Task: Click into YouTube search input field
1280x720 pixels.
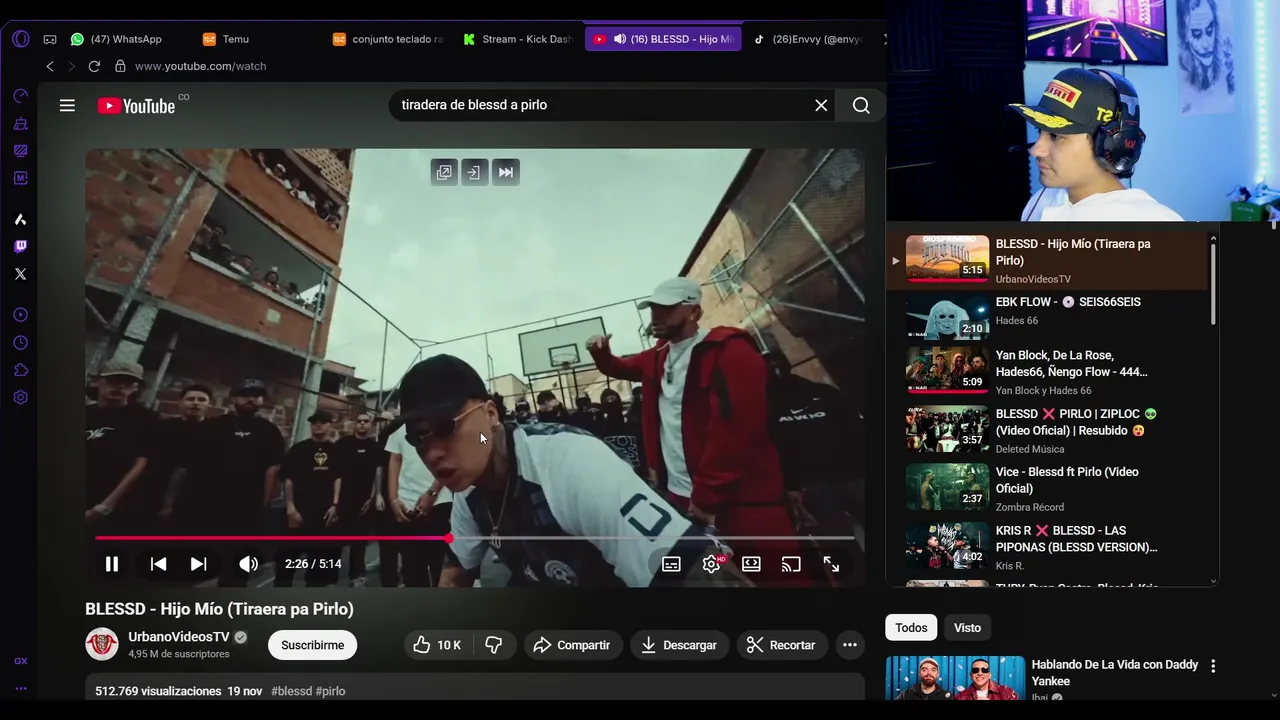Action: (x=600, y=105)
